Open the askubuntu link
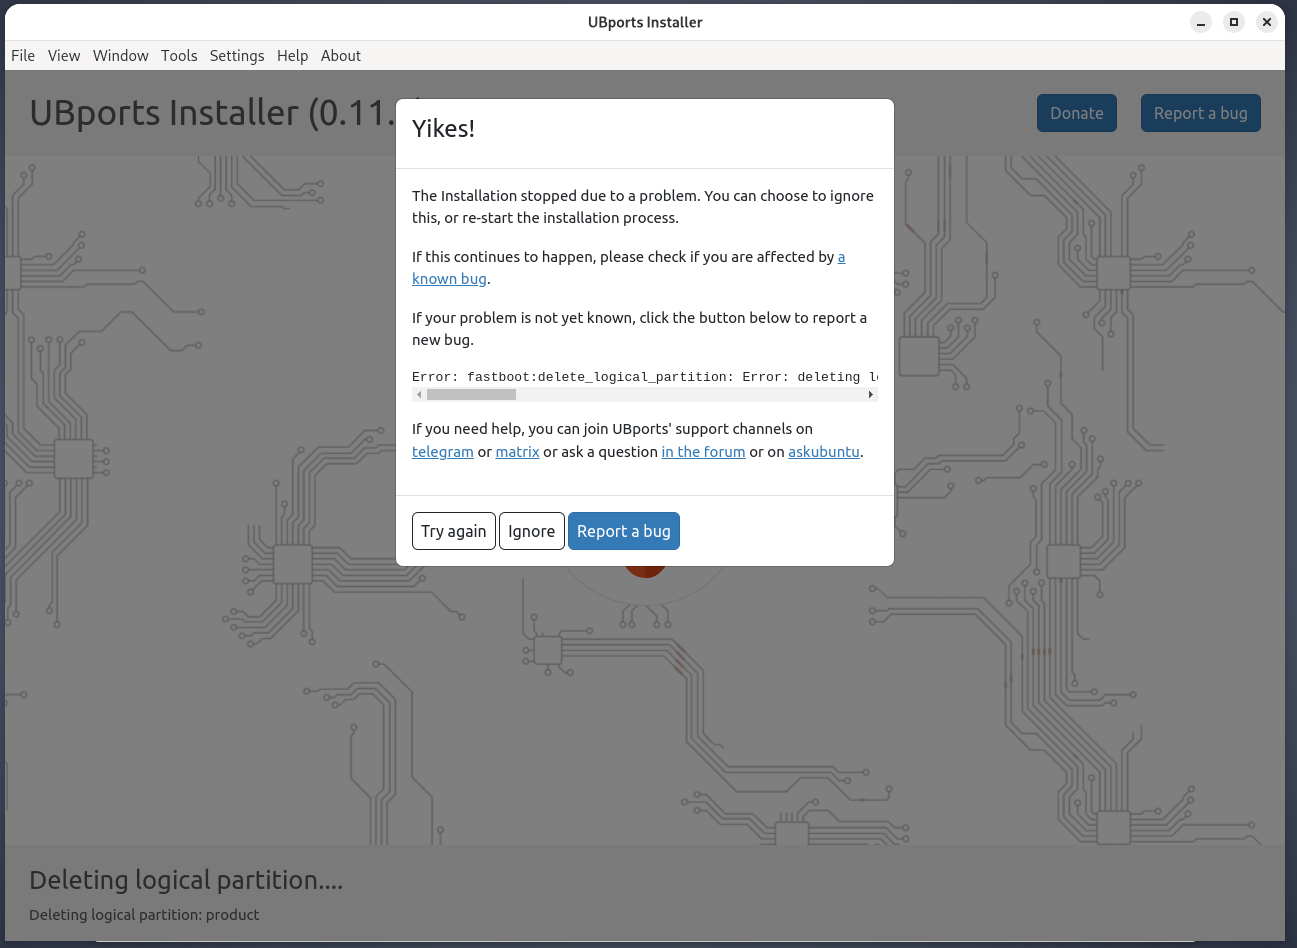The width and height of the screenshot is (1297, 948). pyautogui.click(x=824, y=452)
